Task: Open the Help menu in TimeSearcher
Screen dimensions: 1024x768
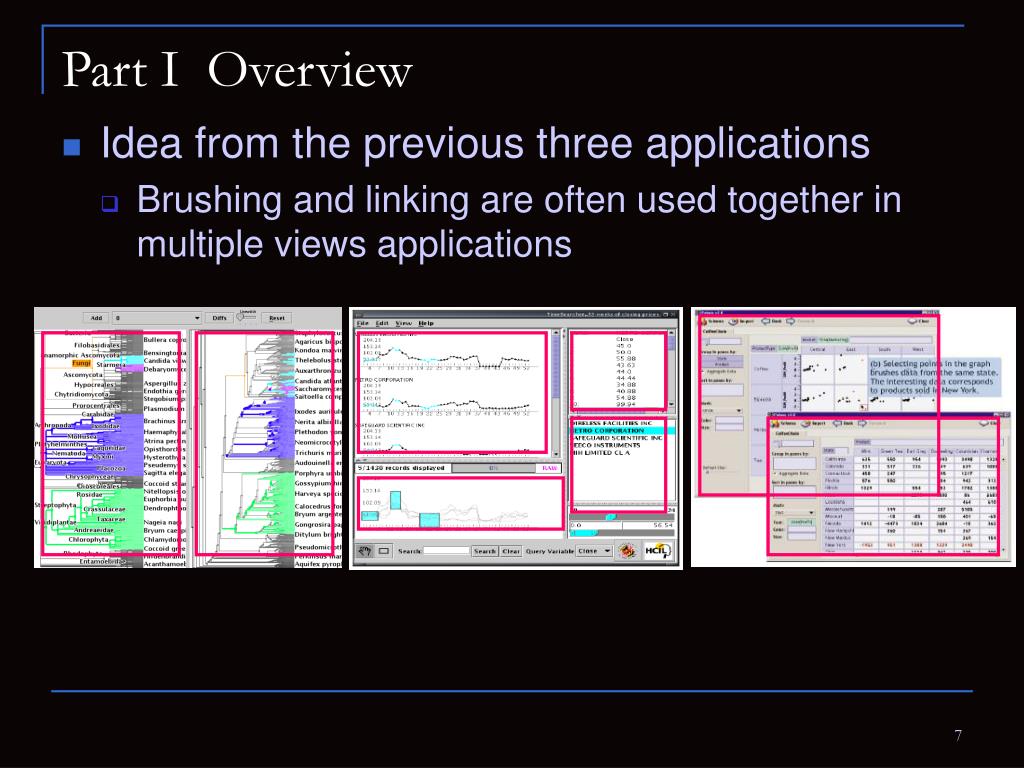Action: (426, 323)
